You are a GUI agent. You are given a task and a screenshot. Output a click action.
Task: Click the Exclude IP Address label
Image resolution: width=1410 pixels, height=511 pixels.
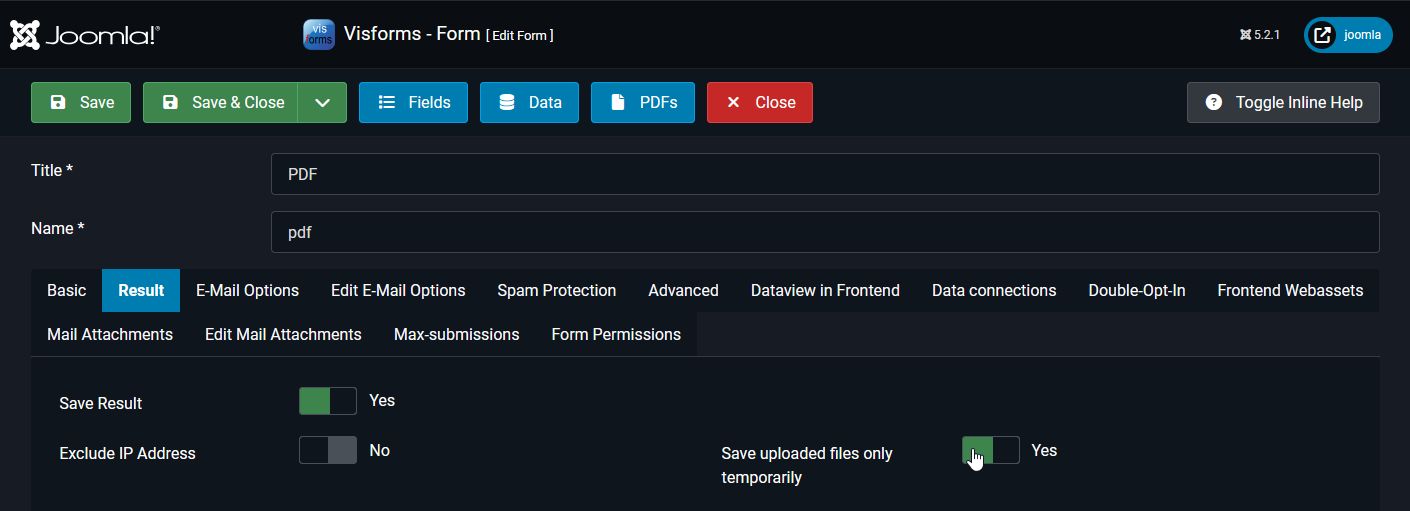click(x=127, y=453)
